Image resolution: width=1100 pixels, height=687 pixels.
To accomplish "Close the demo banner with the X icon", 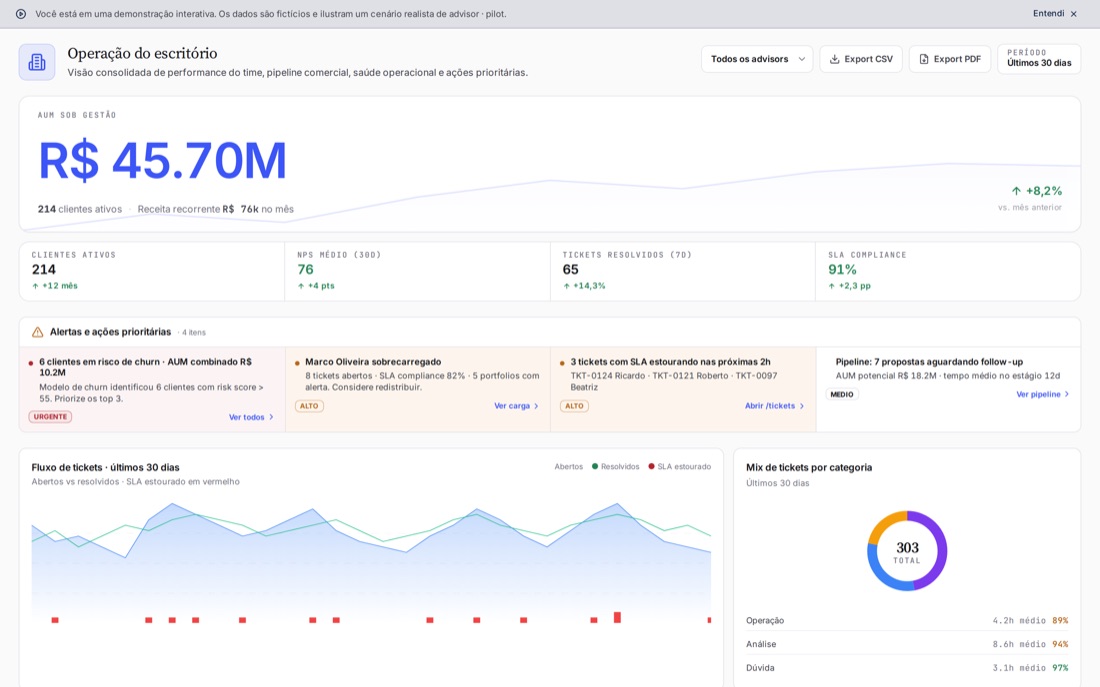I will point(1073,14).
